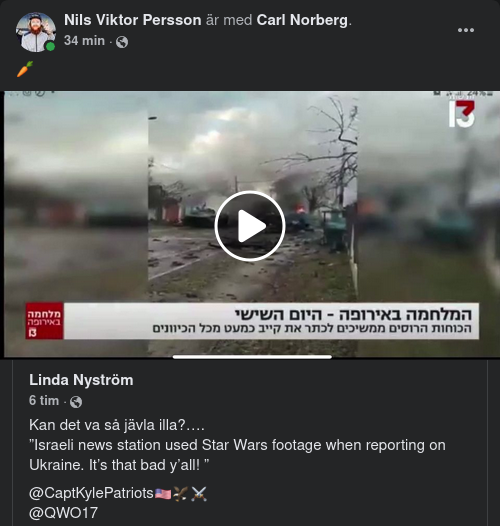Click the @QWO17 mention text
500x526 pixels.
63,513
